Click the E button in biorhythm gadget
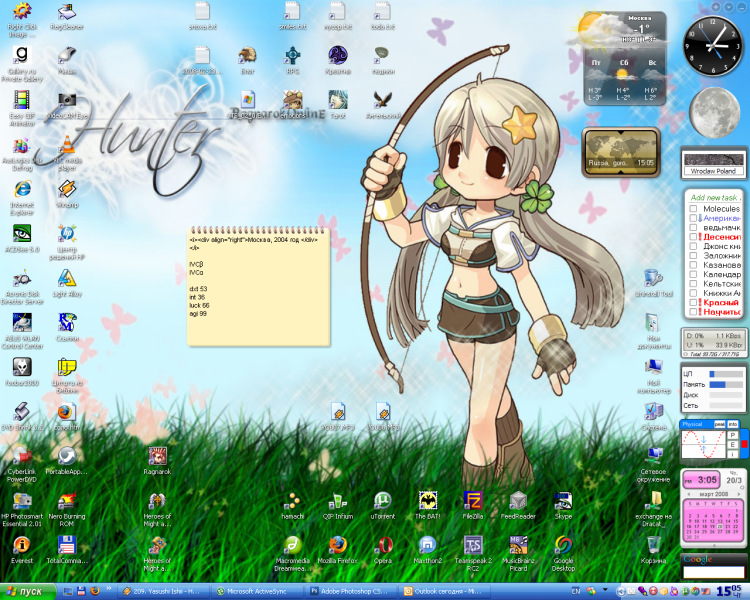Viewport: 750px width, 600px height. (x=732, y=444)
